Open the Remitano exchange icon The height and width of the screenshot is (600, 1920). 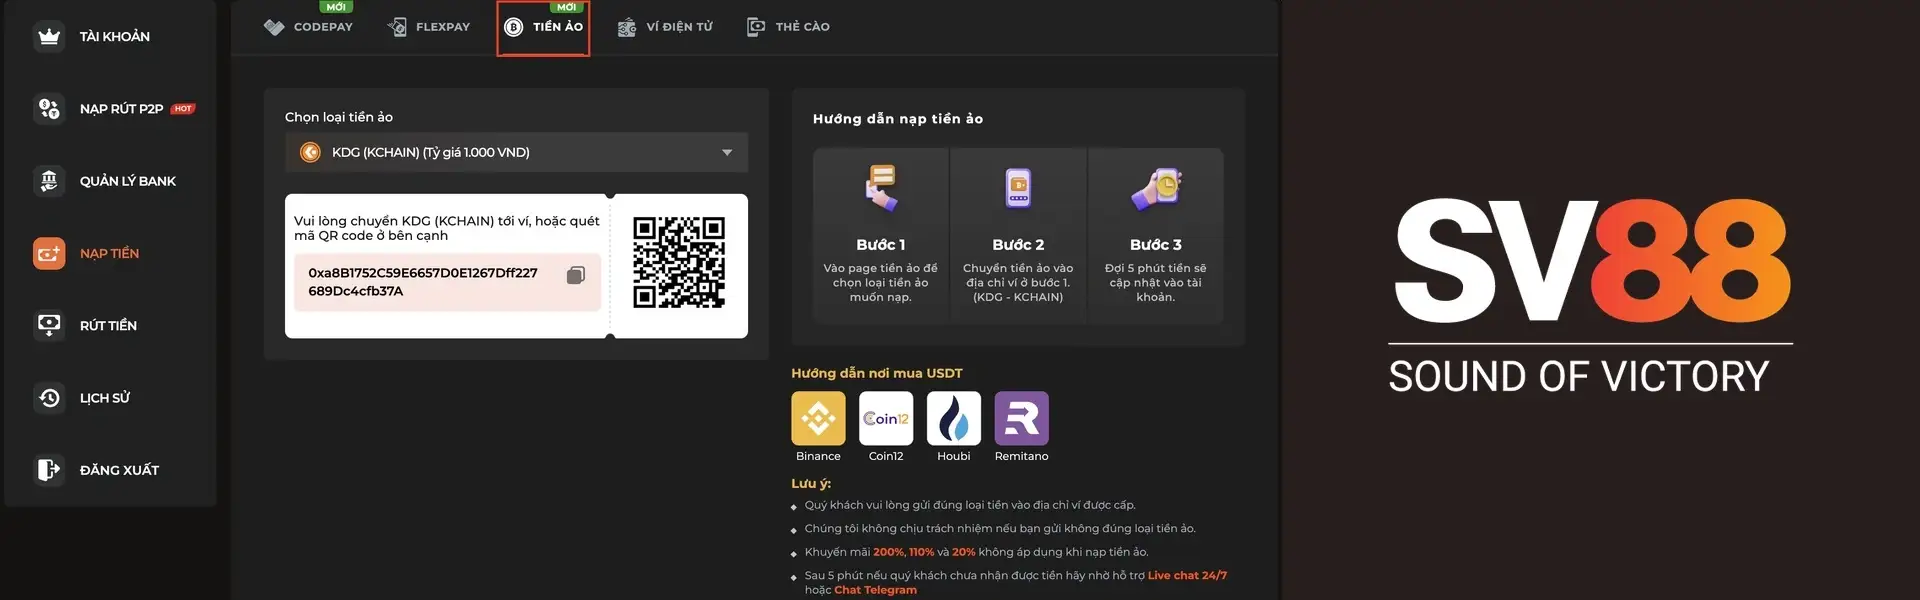tap(1021, 418)
